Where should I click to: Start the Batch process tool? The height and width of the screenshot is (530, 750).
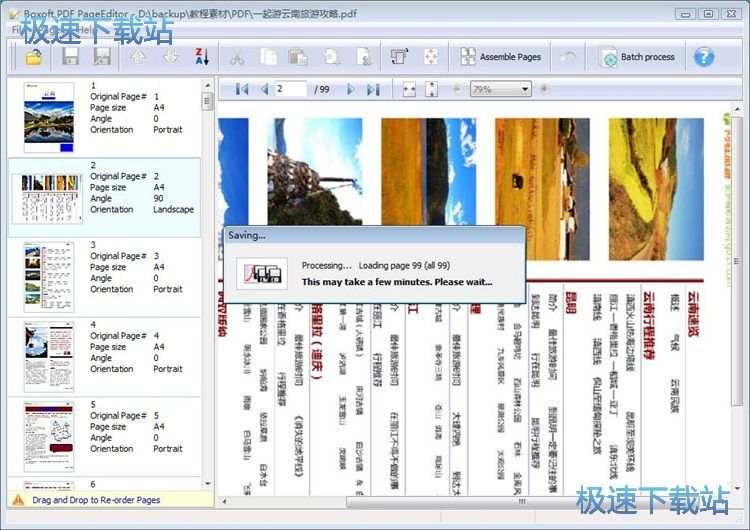click(x=637, y=57)
